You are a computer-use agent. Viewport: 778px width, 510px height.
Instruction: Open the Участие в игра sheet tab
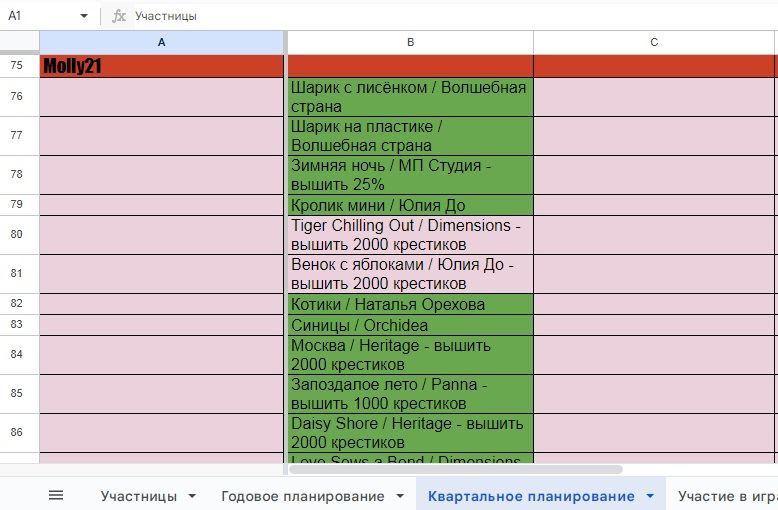point(726,496)
